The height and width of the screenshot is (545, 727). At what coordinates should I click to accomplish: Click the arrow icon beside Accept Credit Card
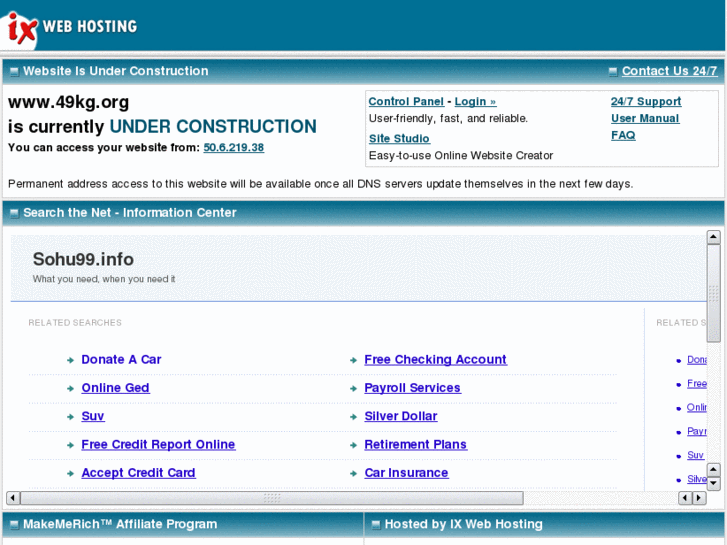coord(70,474)
